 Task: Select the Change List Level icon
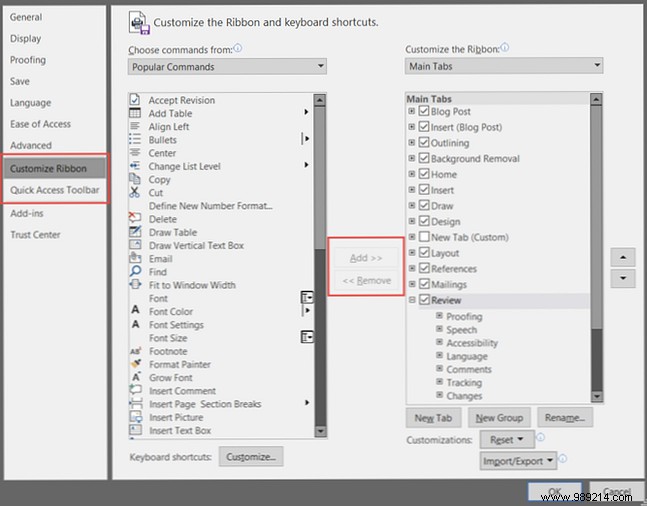(135, 166)
